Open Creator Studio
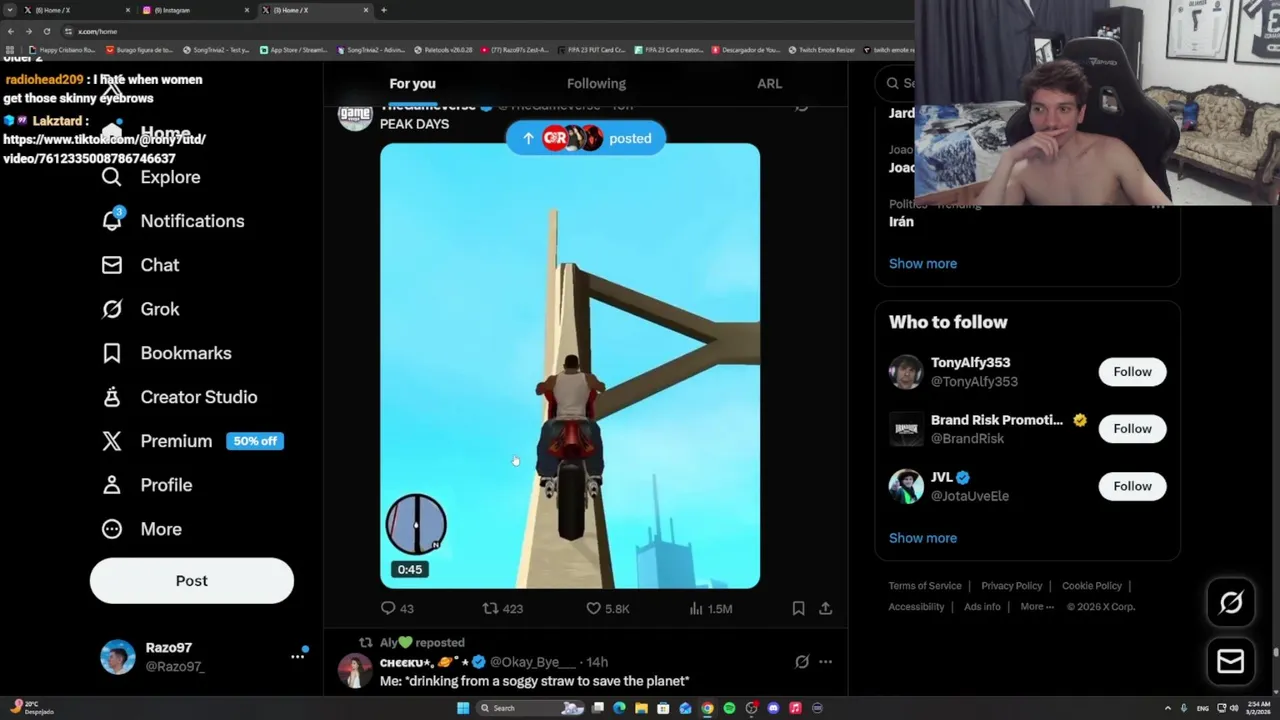1280x720 pixels. pos(179,397)
